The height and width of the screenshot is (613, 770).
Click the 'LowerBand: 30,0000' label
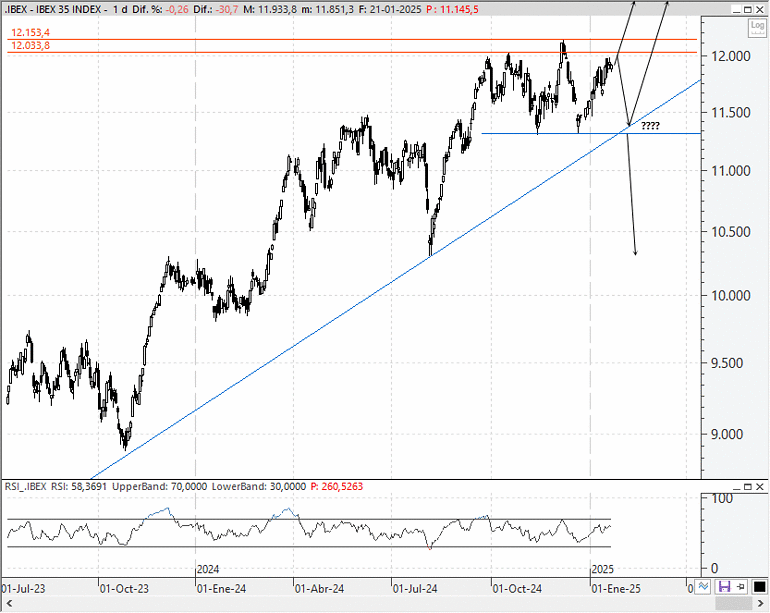click(x=259, y=487)
